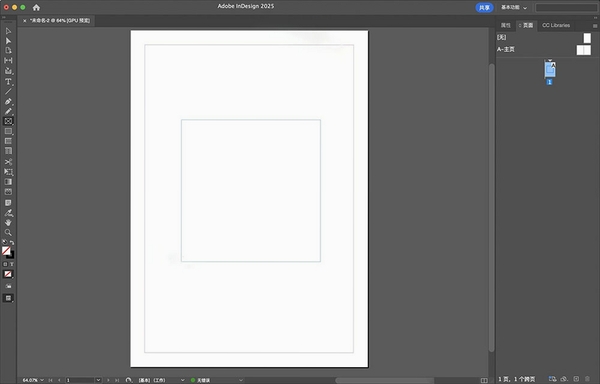Click the blue Share button
This screenshot has height=384, width=600.
(x=484, y=8)
